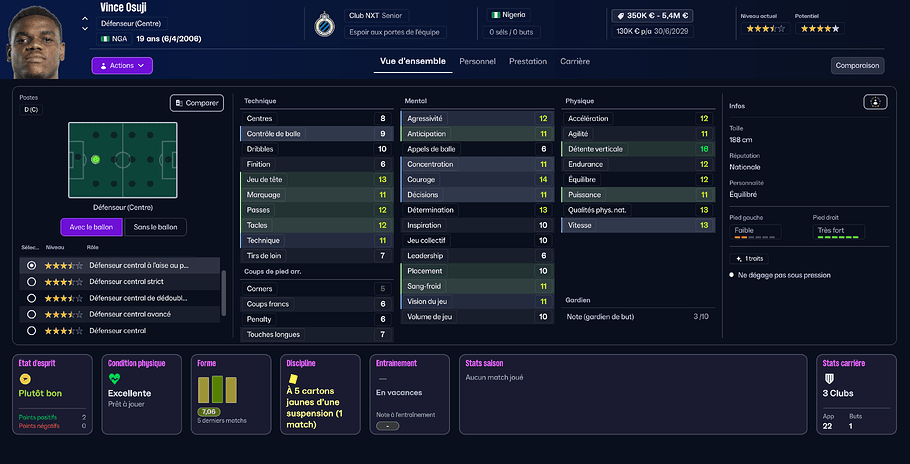The height and width of the screenshot is (464, 910).
Task: Go to next player with down chevron
Action: tap(85, 29)
